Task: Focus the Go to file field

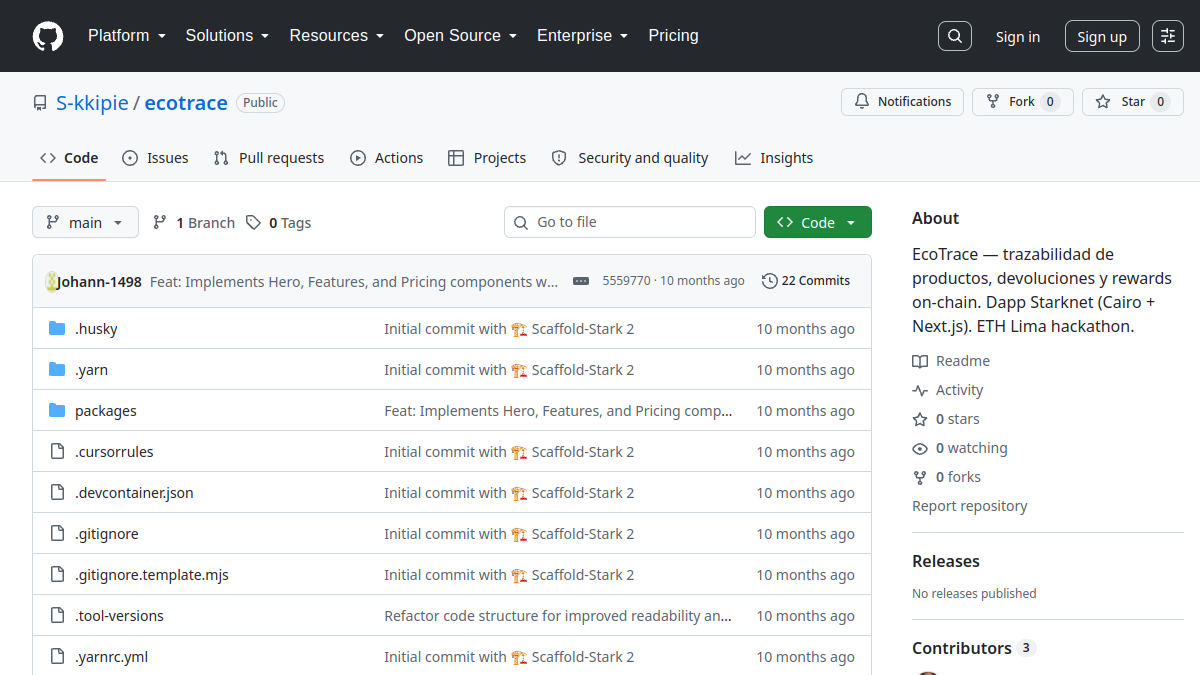Action: pos(630,222)
